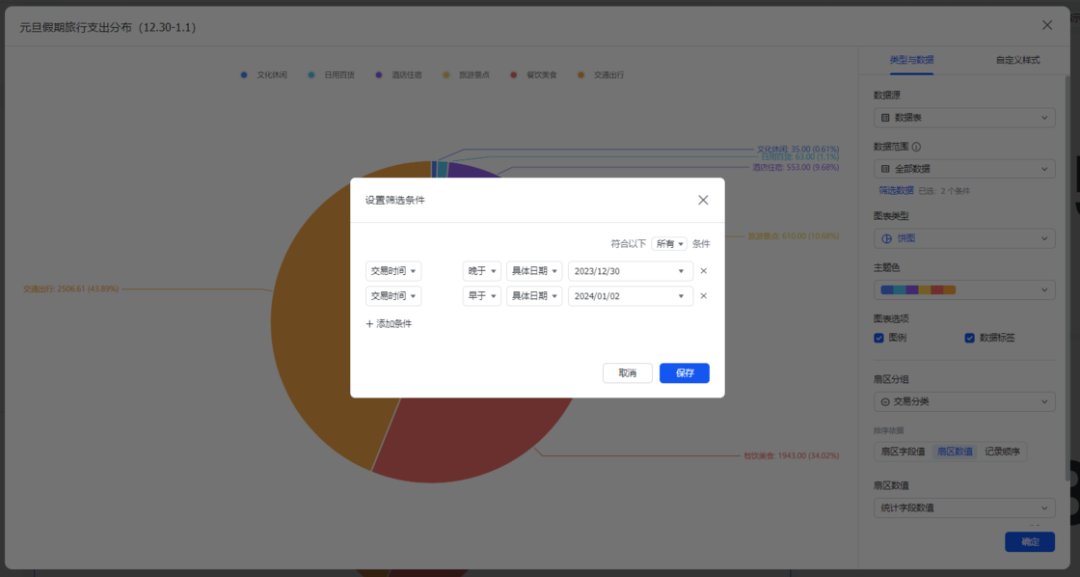
Task: Open the 统计字段数值 dropdown
Action: 964,508
